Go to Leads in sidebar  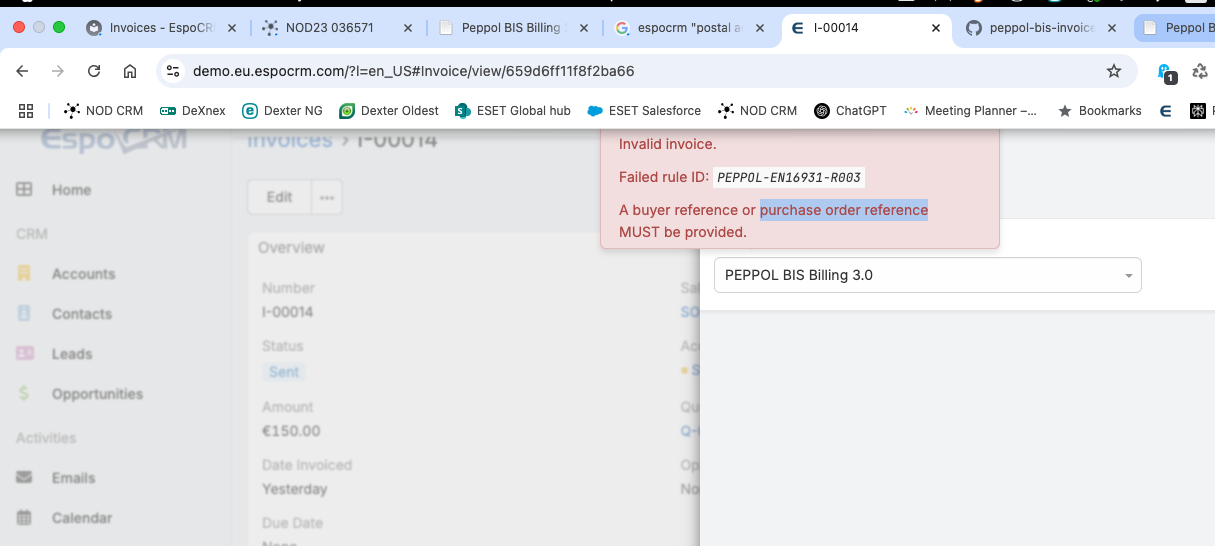71,354
